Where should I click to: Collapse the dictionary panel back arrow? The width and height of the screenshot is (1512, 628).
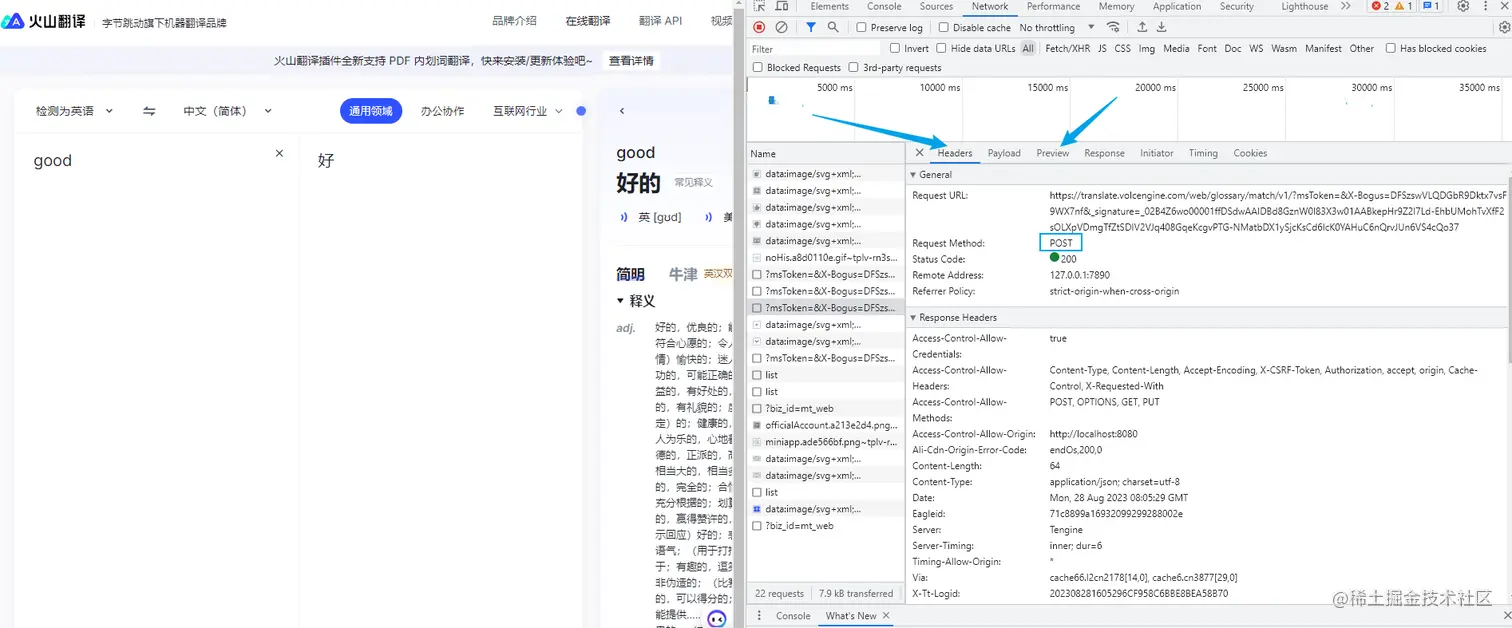pos(622,111)
